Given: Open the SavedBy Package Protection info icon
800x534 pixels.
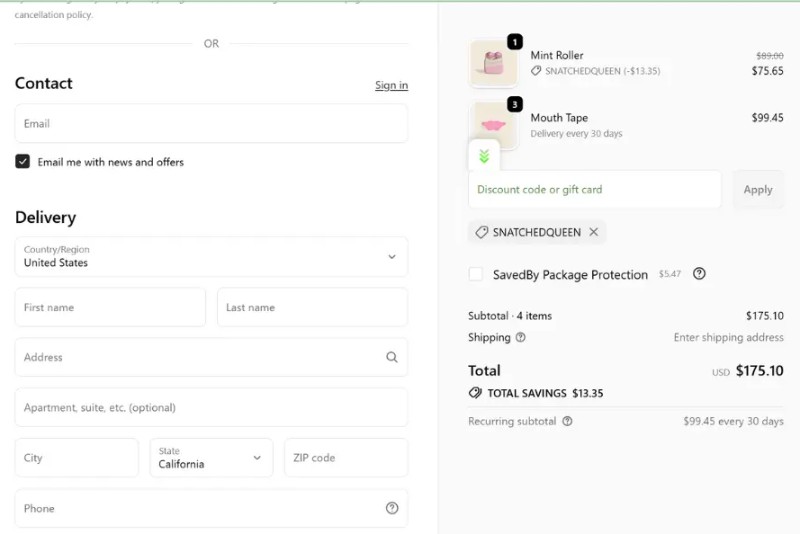Looking at the screenshot, I should tap(699, 274).
